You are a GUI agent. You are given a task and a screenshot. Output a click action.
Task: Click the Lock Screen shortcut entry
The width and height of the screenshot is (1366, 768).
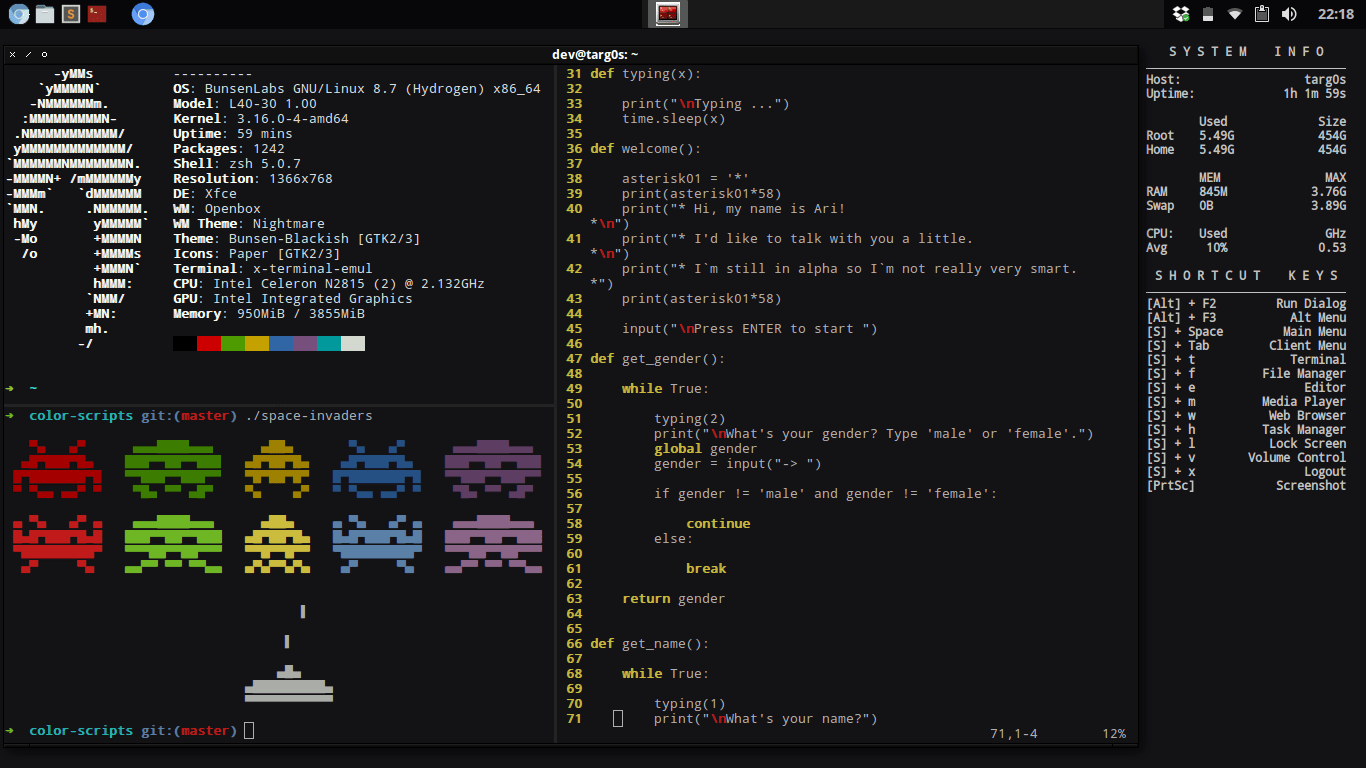(x=1246, y=444)
